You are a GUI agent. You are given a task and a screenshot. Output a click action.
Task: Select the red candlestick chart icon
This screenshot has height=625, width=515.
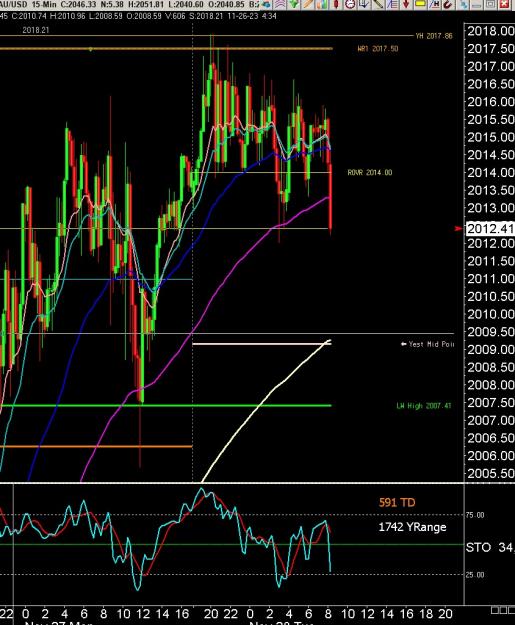point(336,4)
